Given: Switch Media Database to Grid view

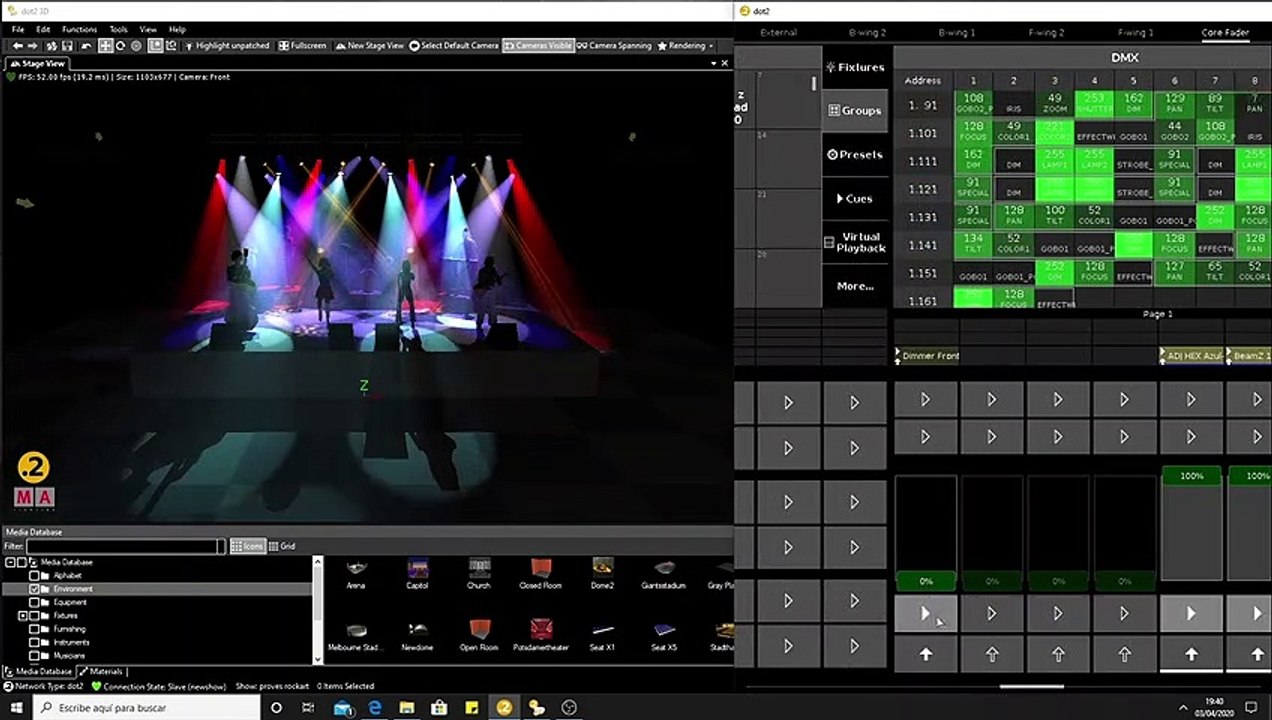Looking at the screenshot, I should [282, 547].
